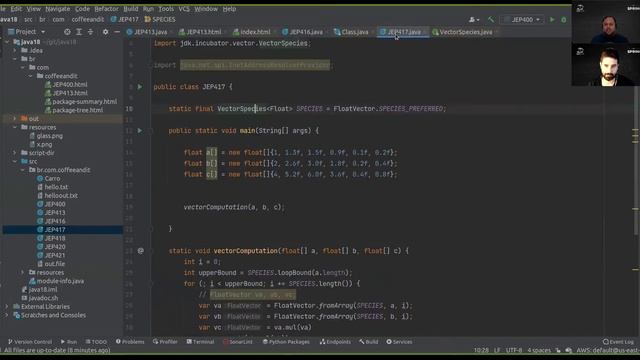Select JEP400.html in project tree

point(66,84)
